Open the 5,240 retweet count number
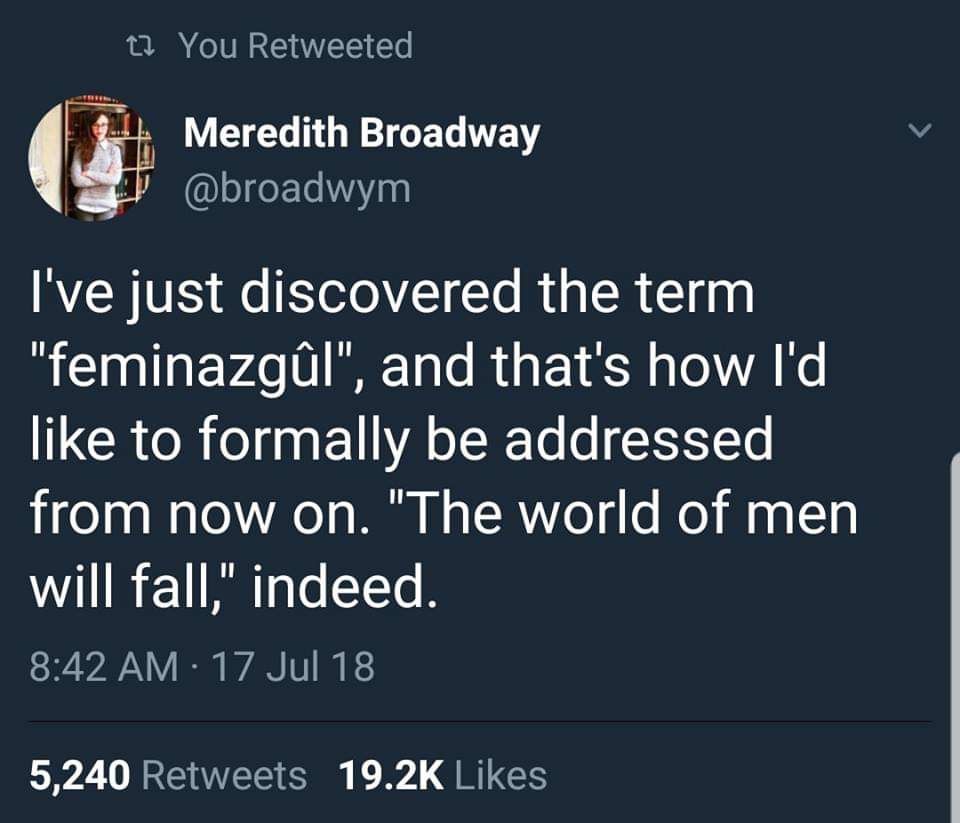This screenshot has width=960, height=823. coord(80,775)
